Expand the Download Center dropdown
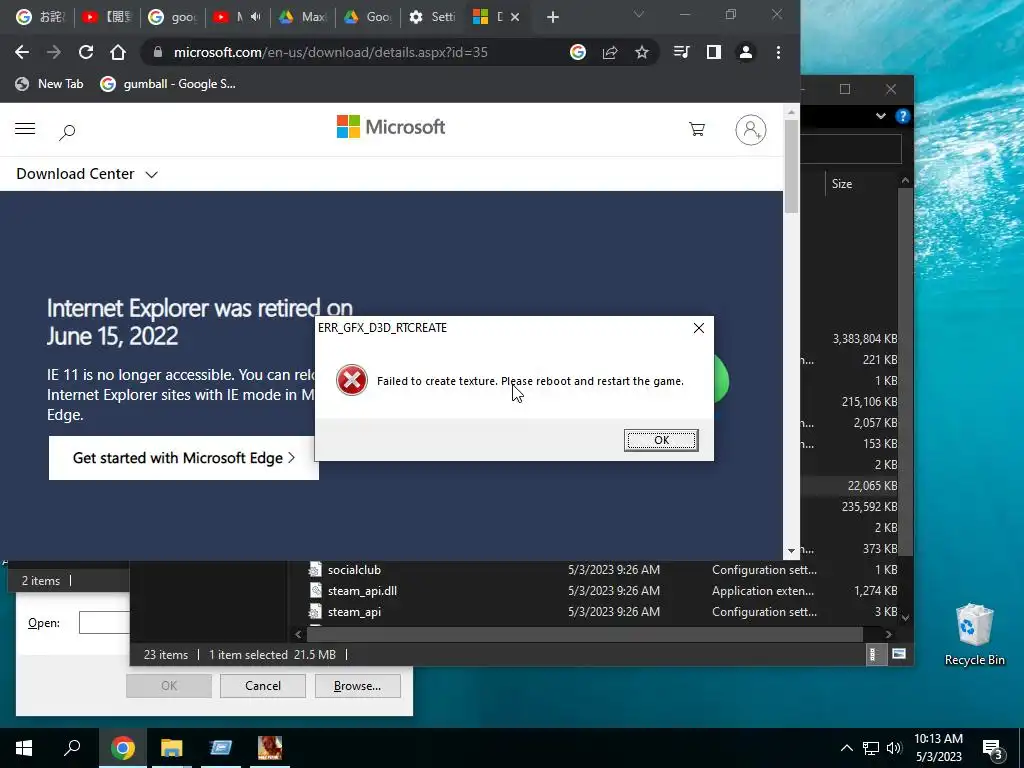Screen dimensions: 1024x768 (x=87, y=174)
